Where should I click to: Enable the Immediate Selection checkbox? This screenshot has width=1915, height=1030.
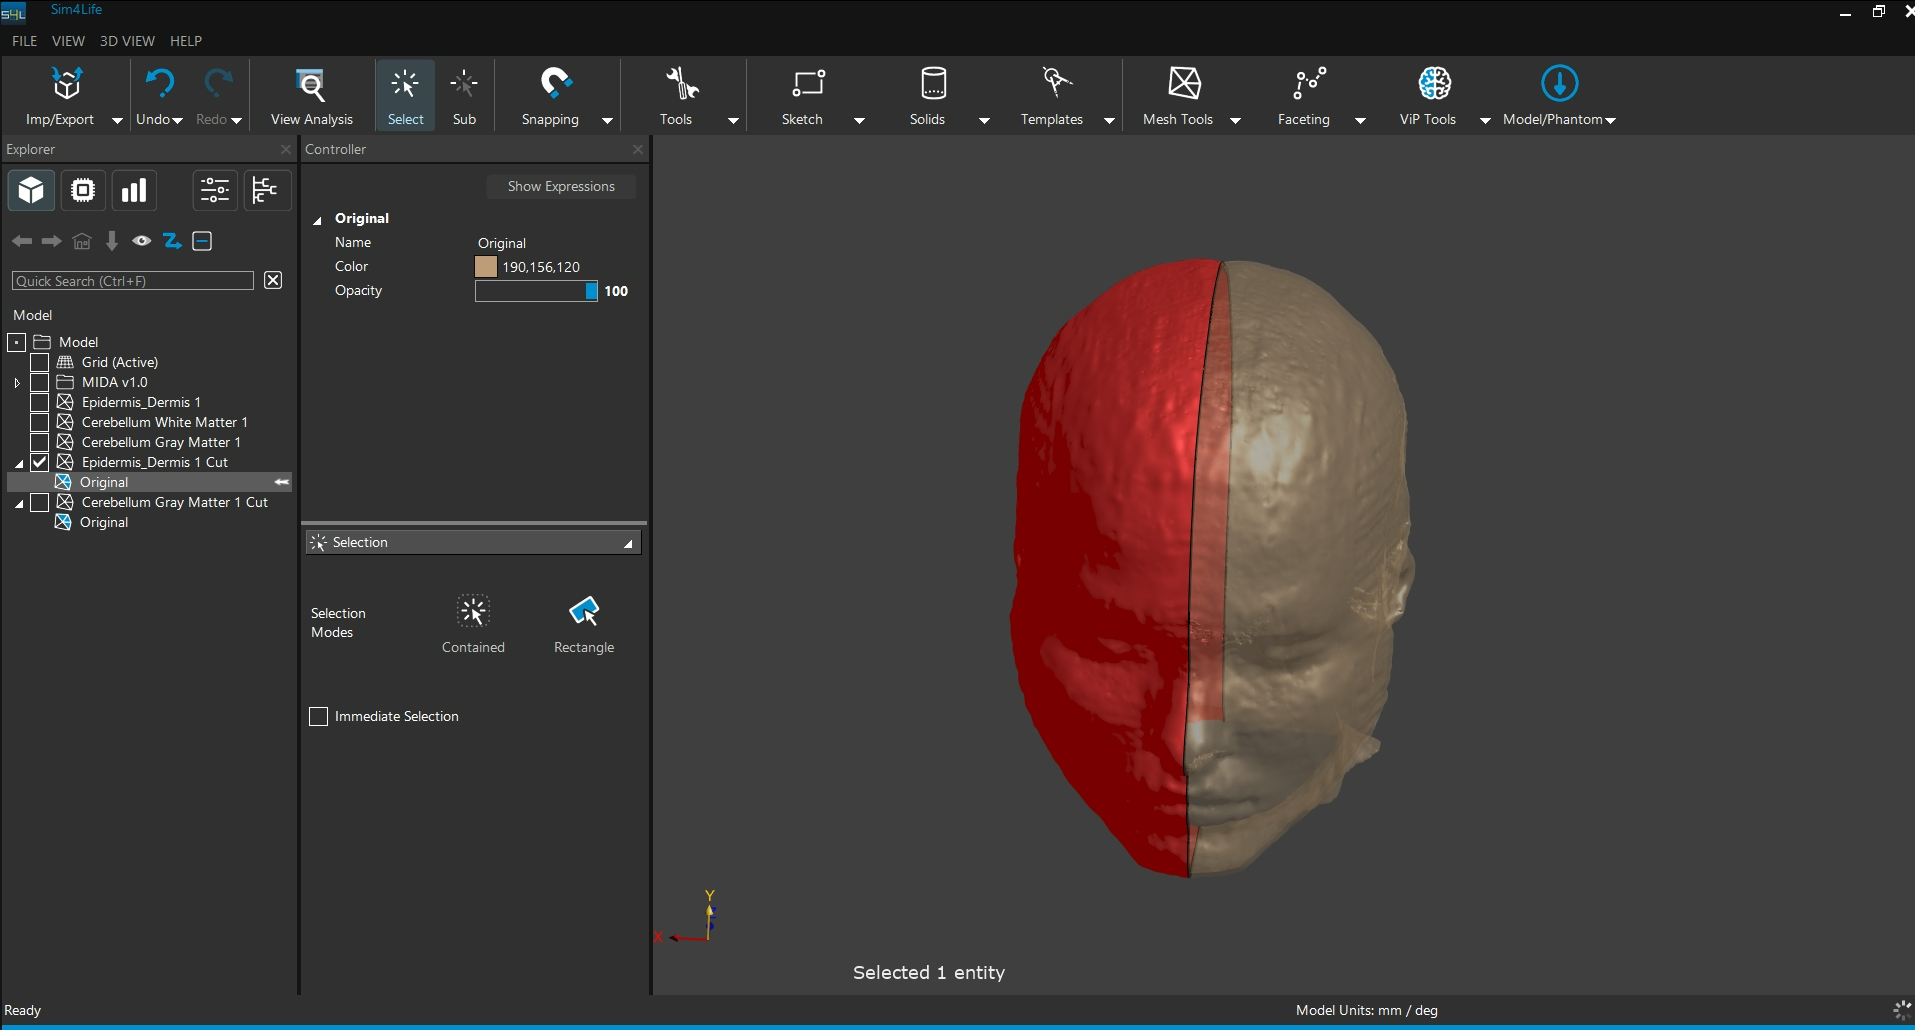[x=319, y=717]
